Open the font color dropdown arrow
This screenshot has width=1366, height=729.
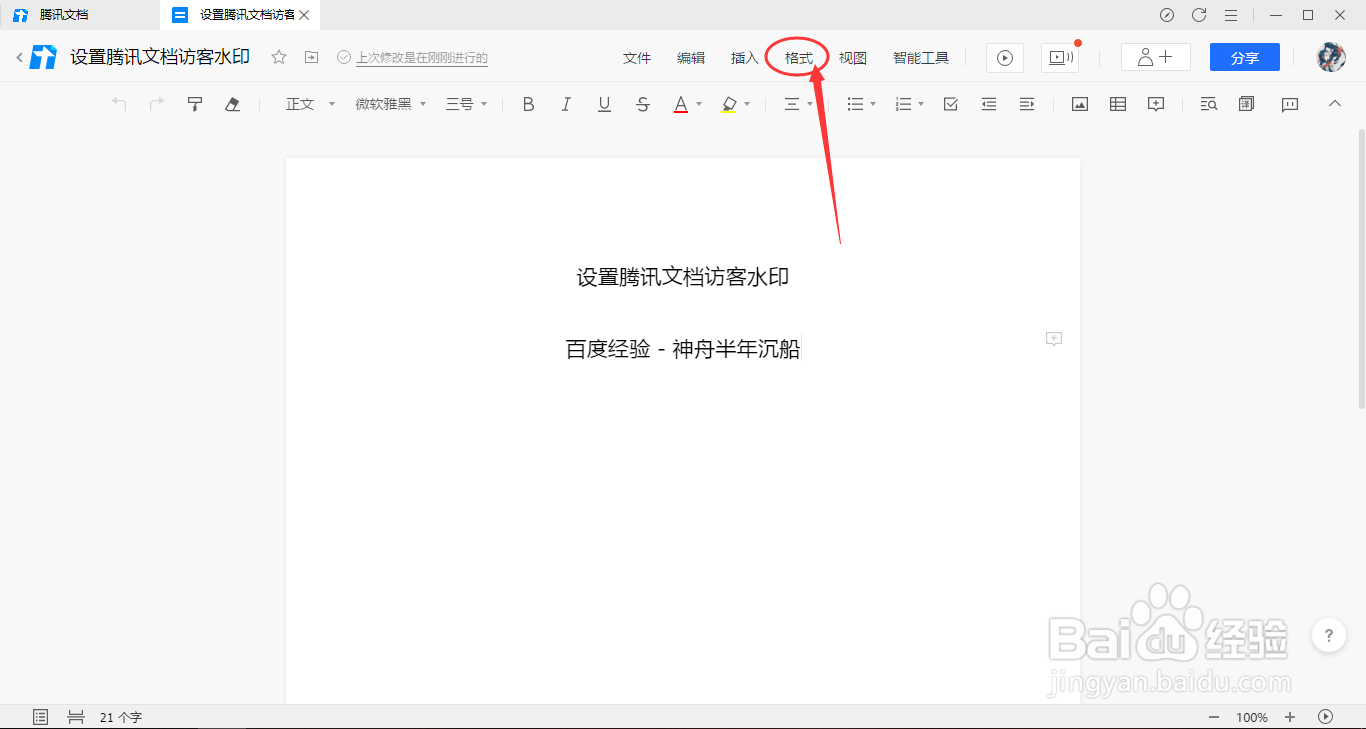[699, 104]
